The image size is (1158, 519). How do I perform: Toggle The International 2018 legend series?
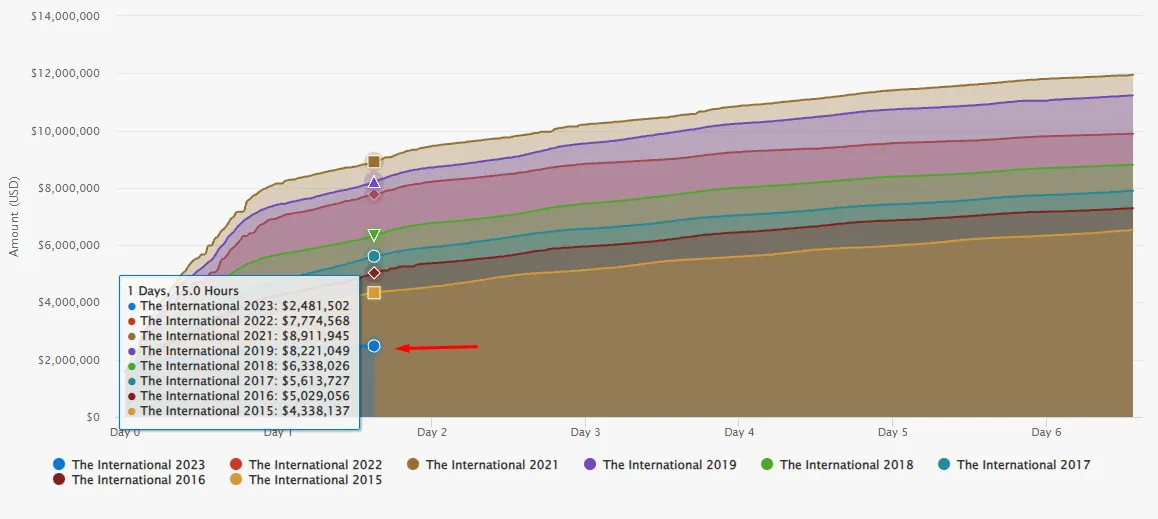[x=837, y=464]
